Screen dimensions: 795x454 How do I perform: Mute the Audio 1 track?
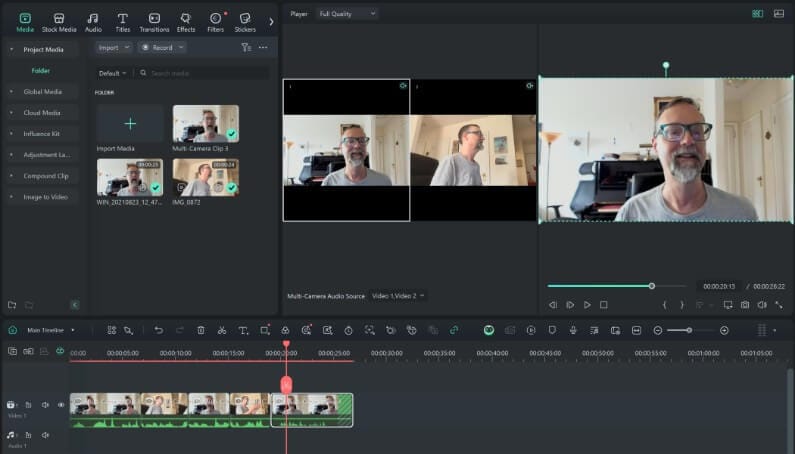[x=45, y=435]
